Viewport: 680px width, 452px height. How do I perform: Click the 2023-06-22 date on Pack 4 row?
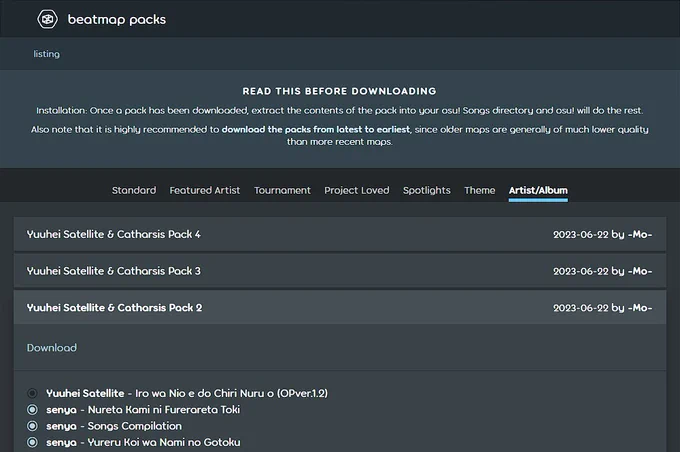[581, 235]
